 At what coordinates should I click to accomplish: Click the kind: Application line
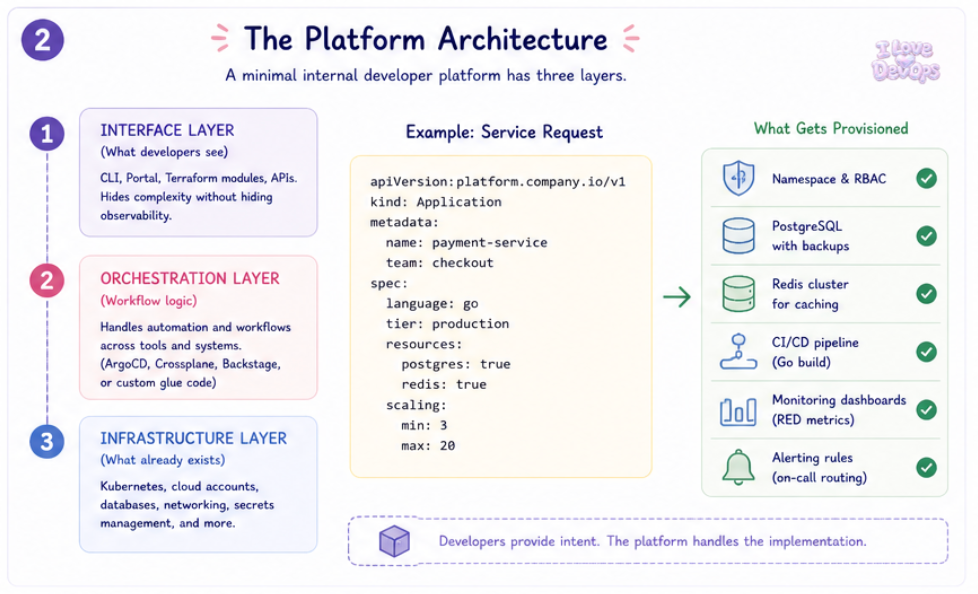[436, 202]
